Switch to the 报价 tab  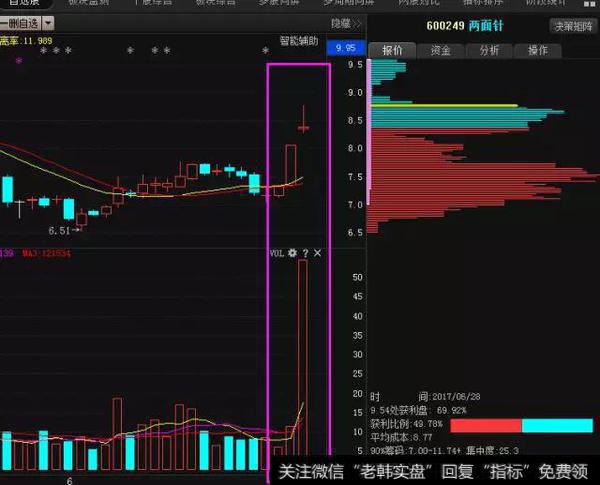click(393, 49)
